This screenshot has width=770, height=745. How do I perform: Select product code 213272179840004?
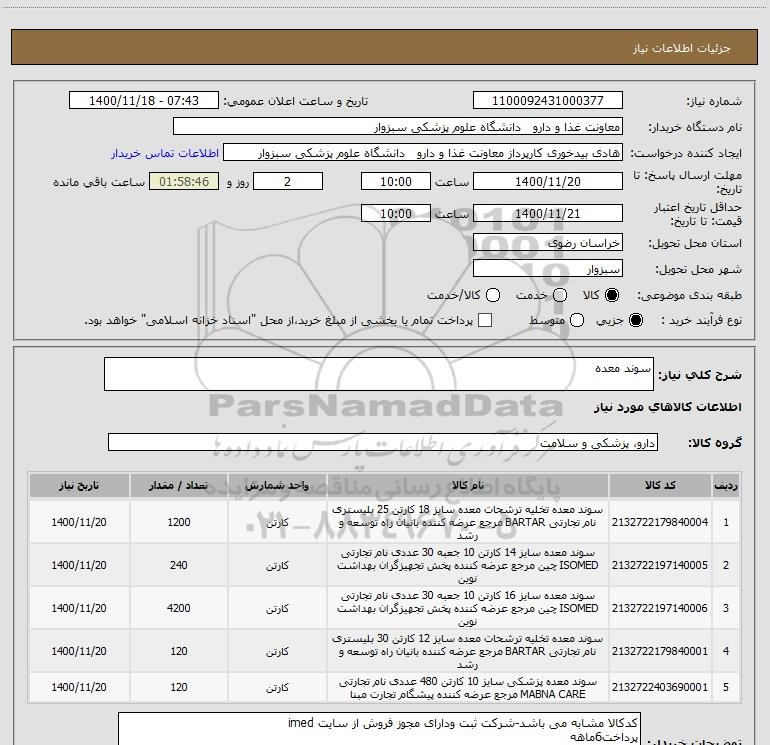click(x=660, y=522)
